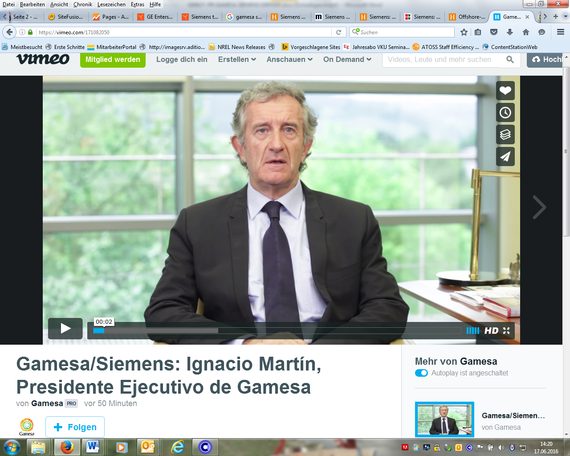The image size is (570, 456).
Task: Open the Meistbesucht bookmarks folder
Action: [x=23, y=47]
